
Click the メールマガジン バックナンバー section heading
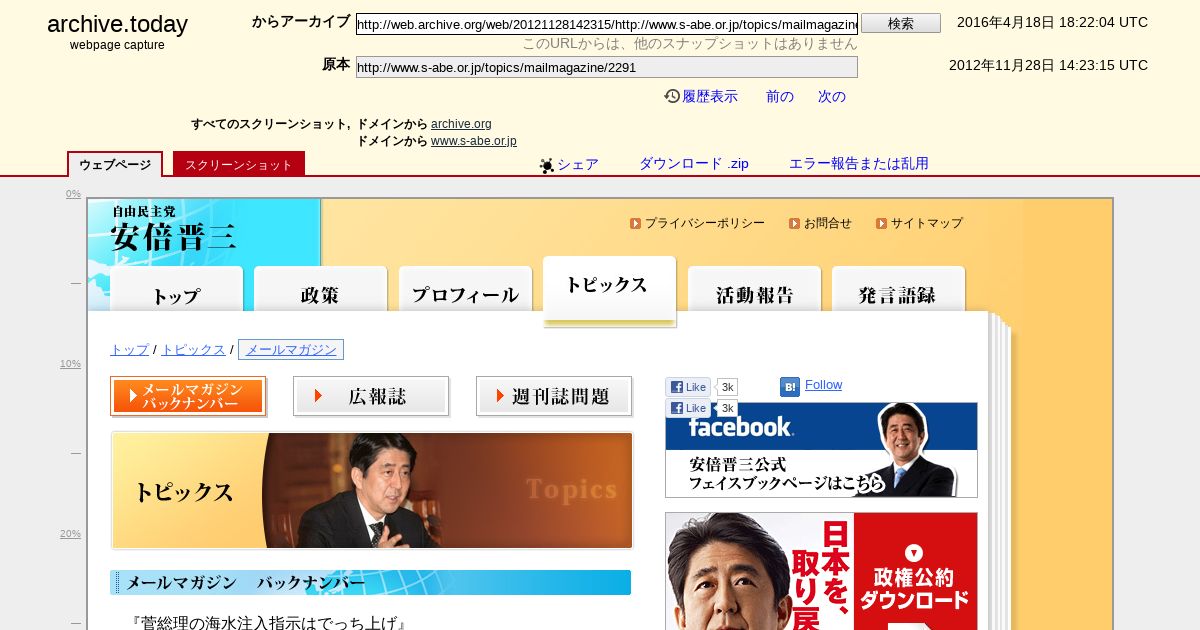coord(370,582)
